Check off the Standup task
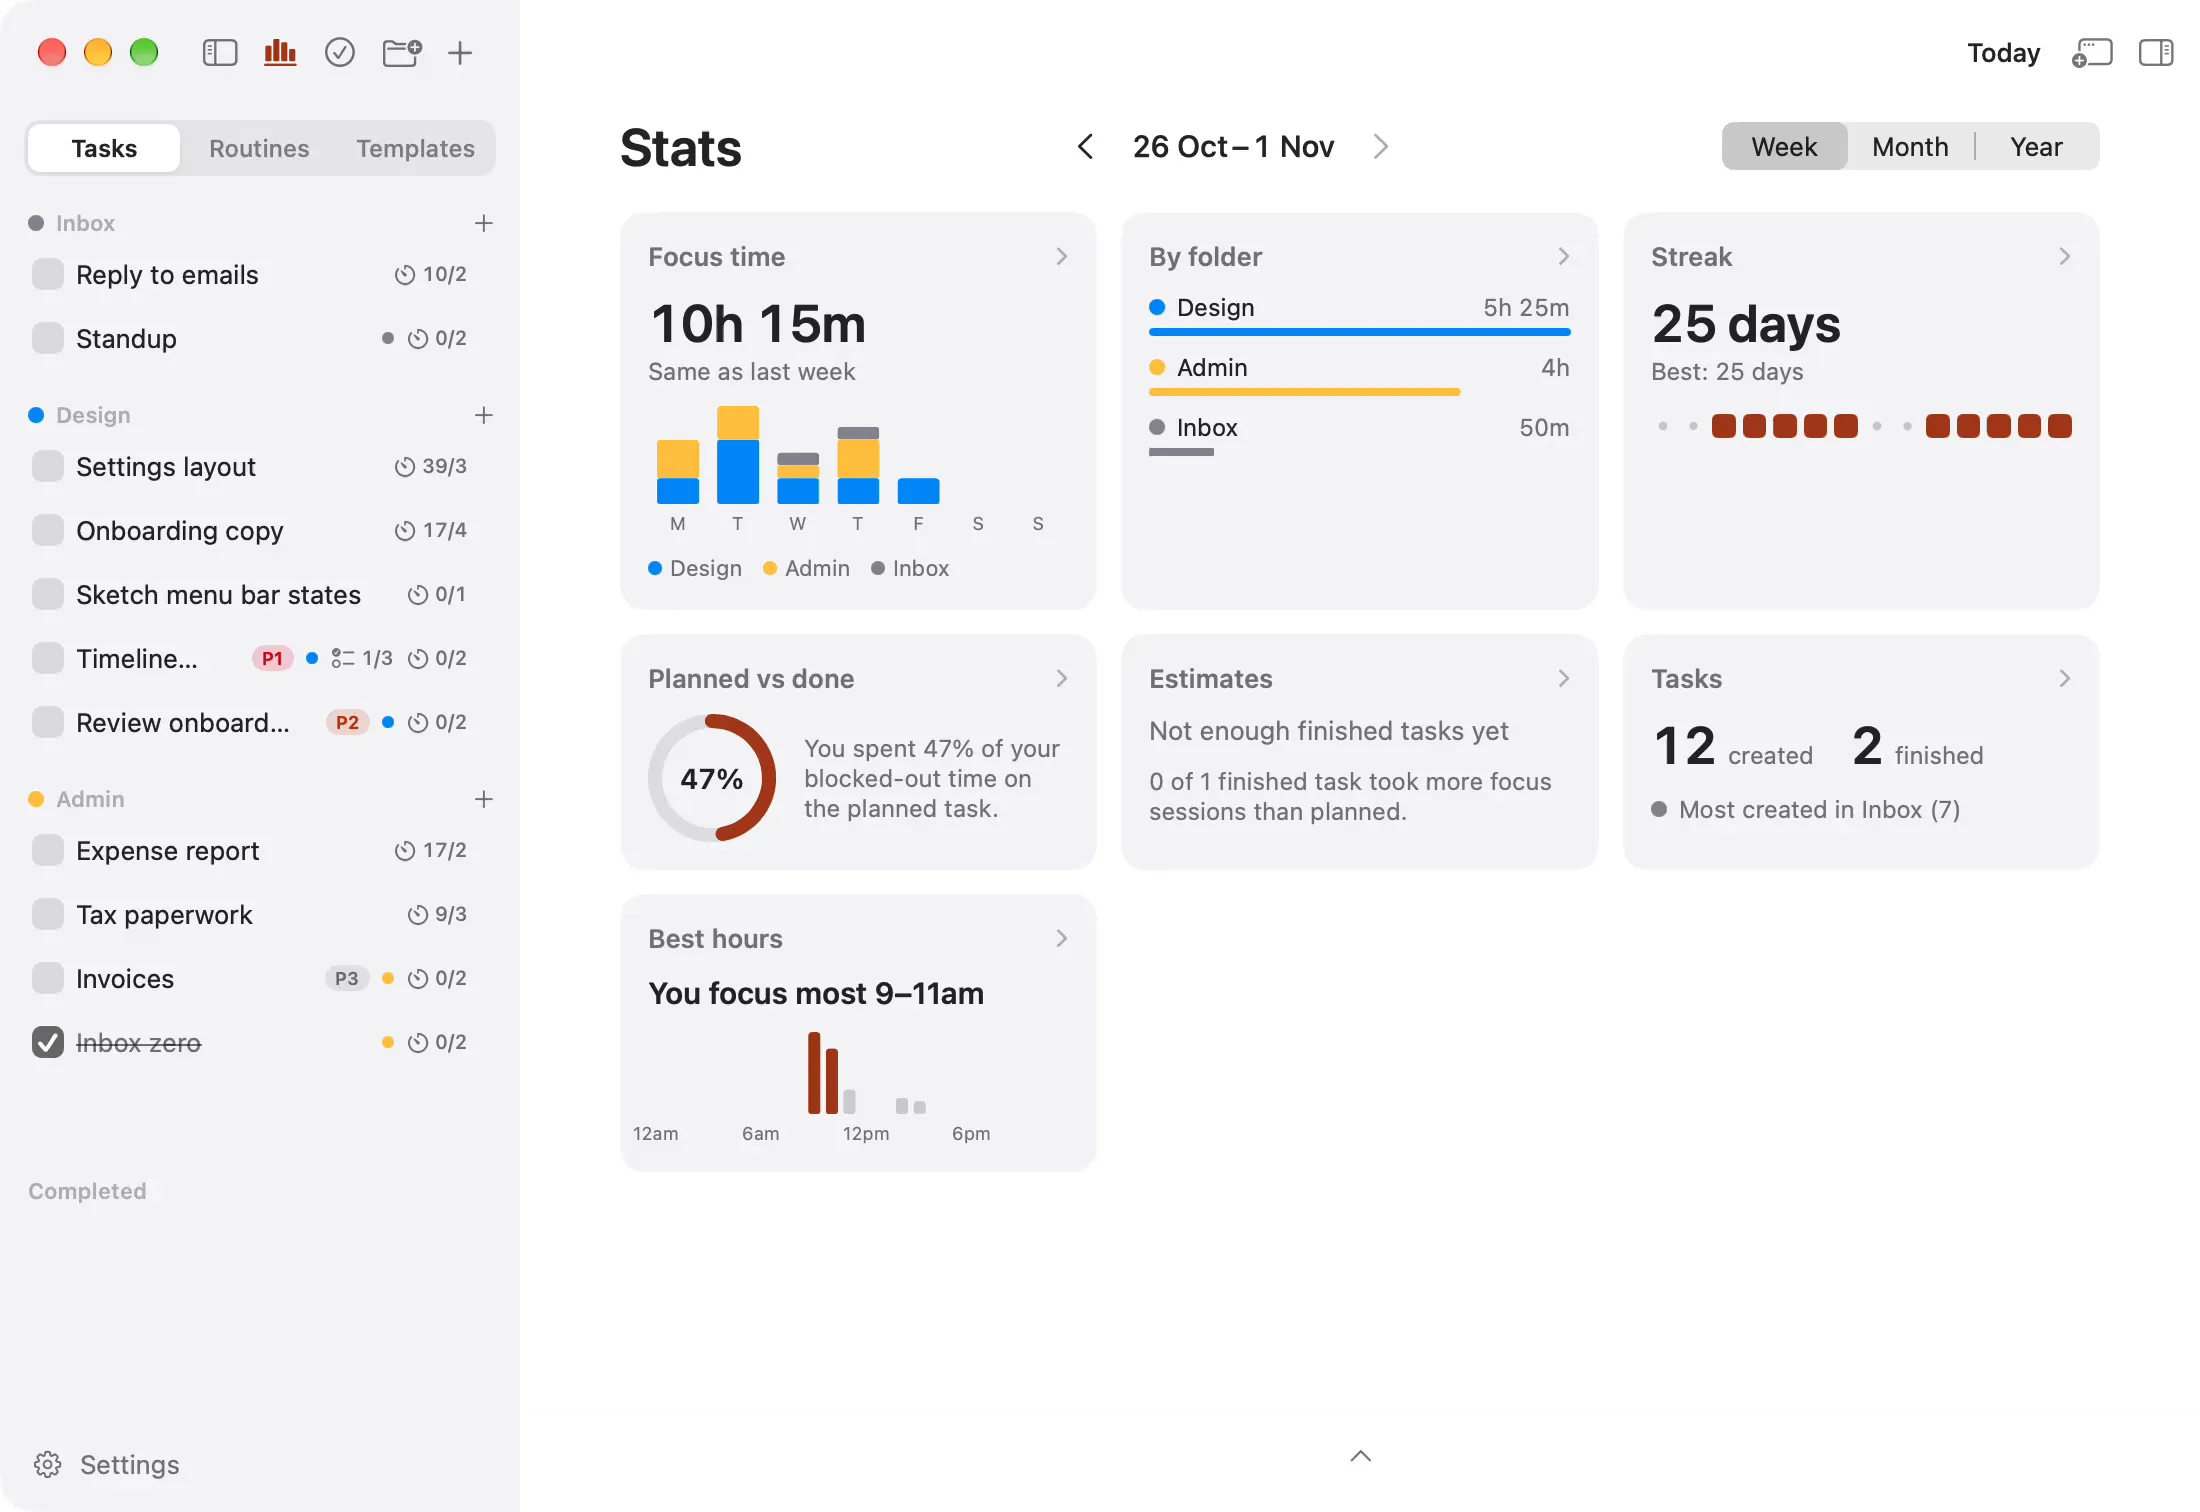This screenshot has width=2200, height=1512. tap(48, 338)
